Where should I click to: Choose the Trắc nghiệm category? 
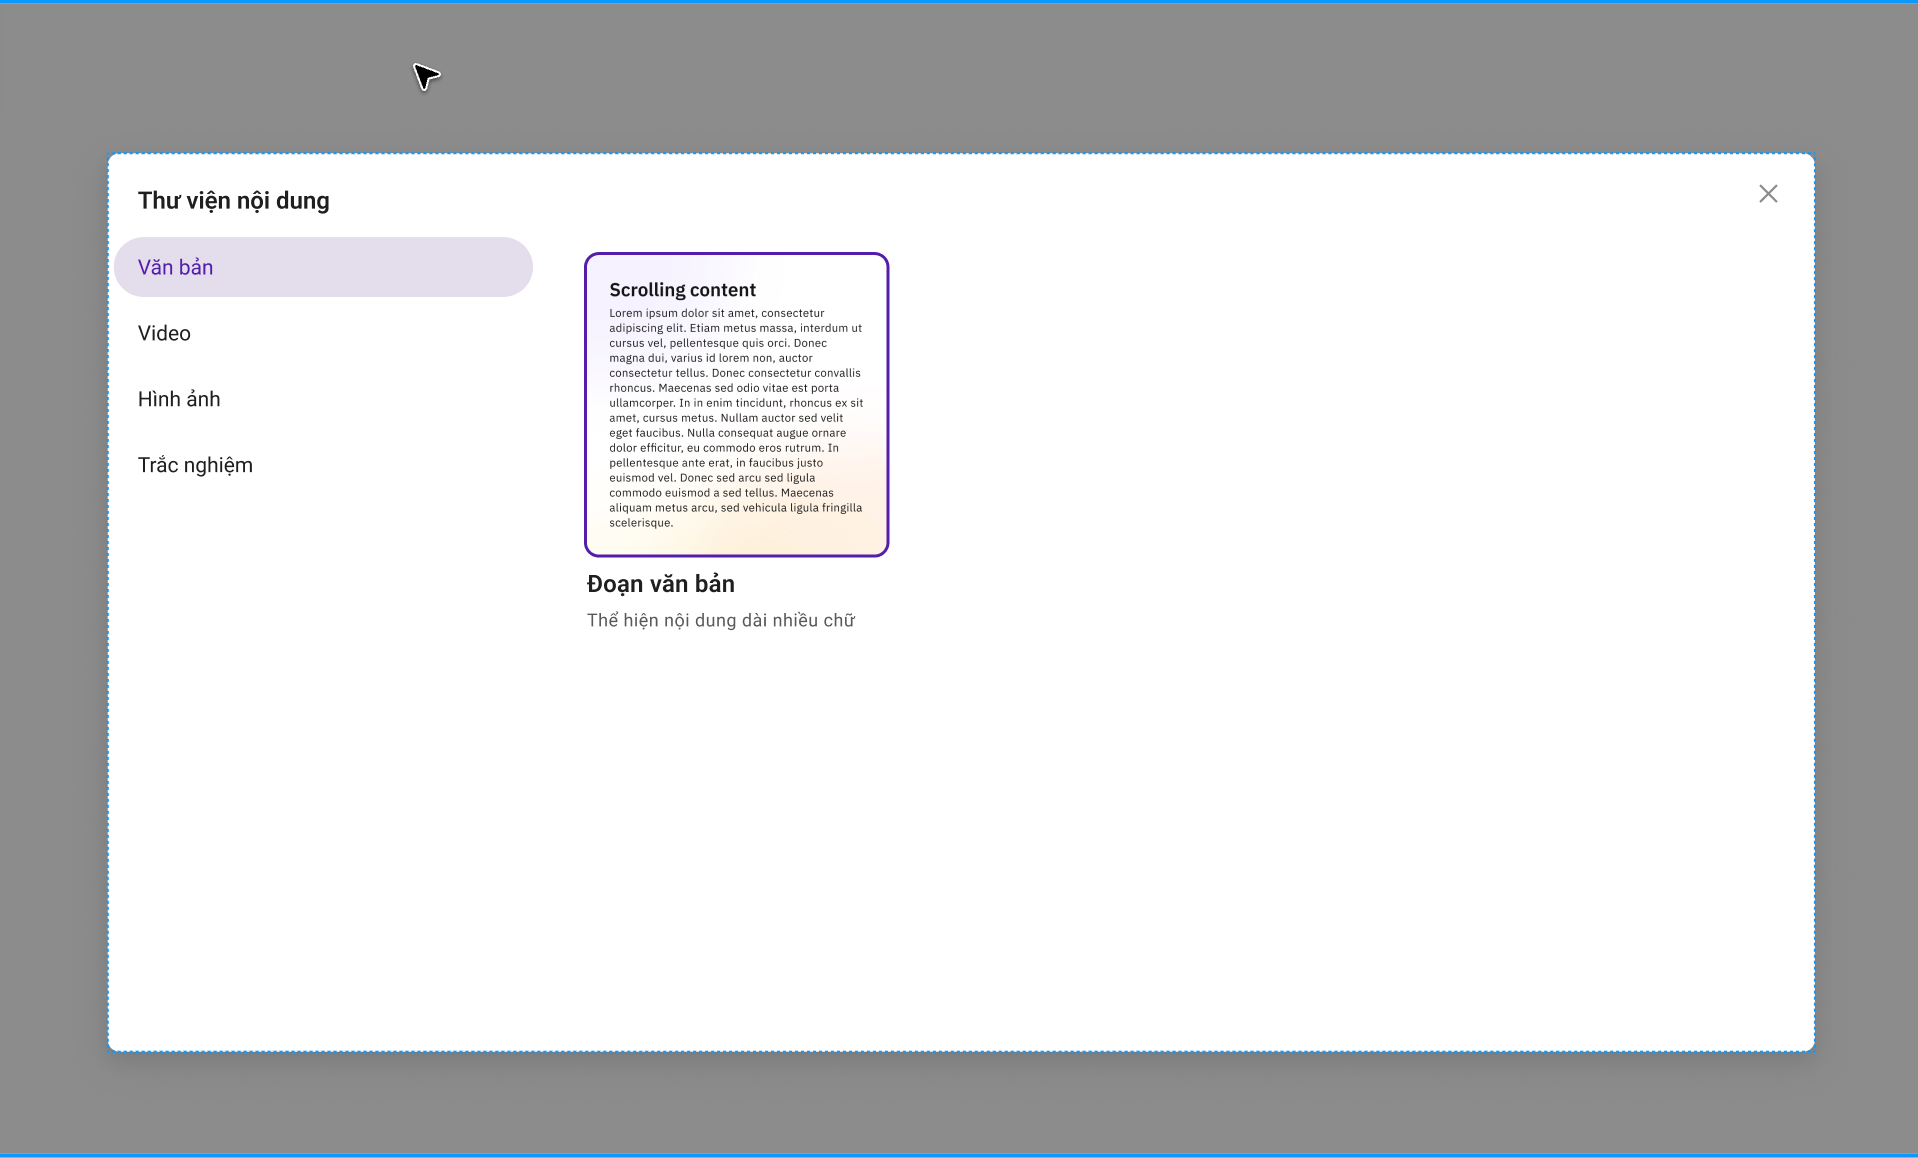323,465
